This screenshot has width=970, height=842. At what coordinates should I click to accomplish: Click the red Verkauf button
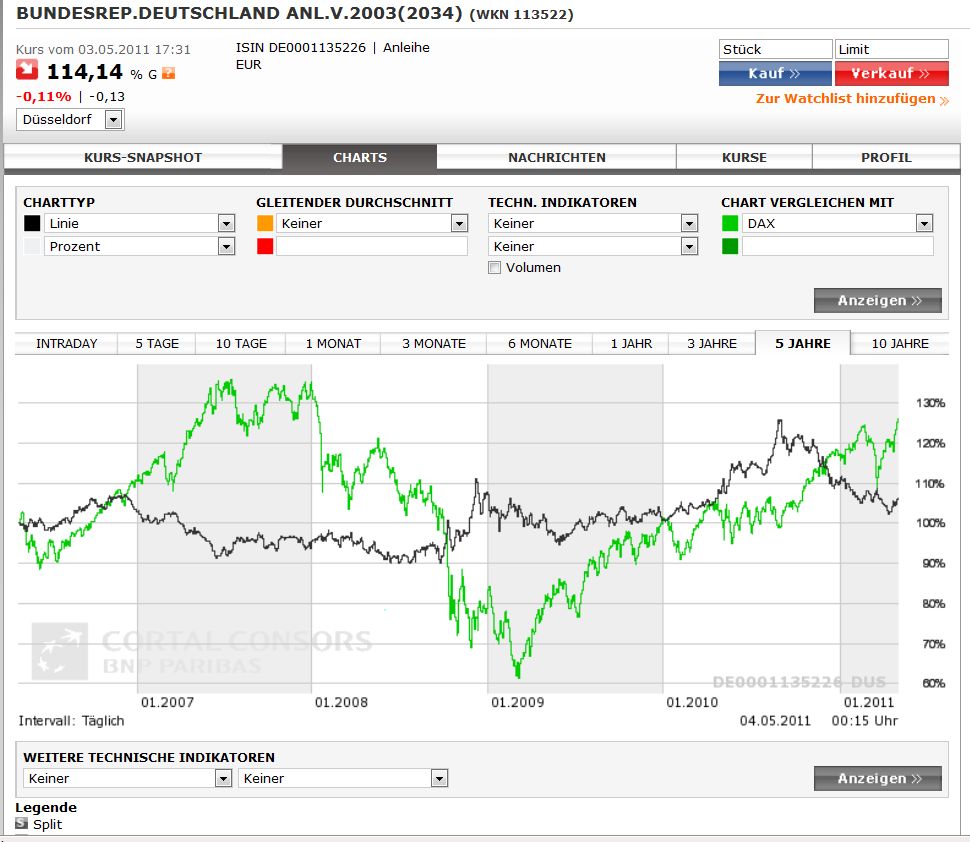891,73
